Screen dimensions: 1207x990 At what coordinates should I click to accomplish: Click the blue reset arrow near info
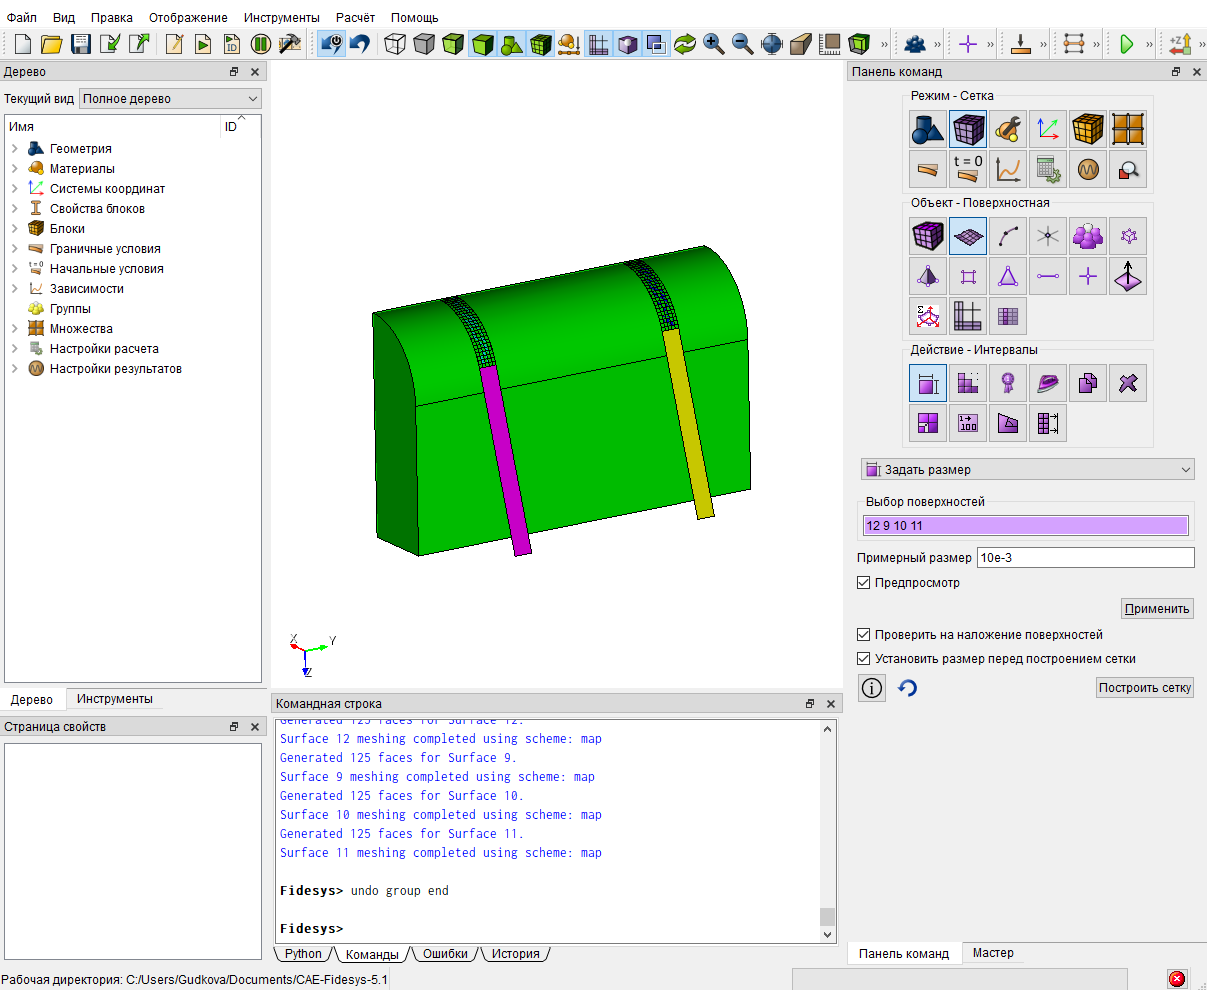pos(908,688)
